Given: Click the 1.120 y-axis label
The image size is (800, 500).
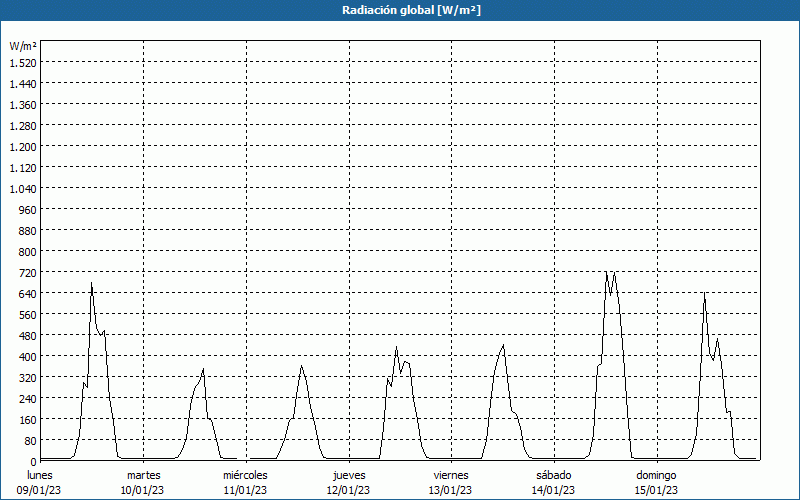Looking at the screenshot, I should [23, 167].
